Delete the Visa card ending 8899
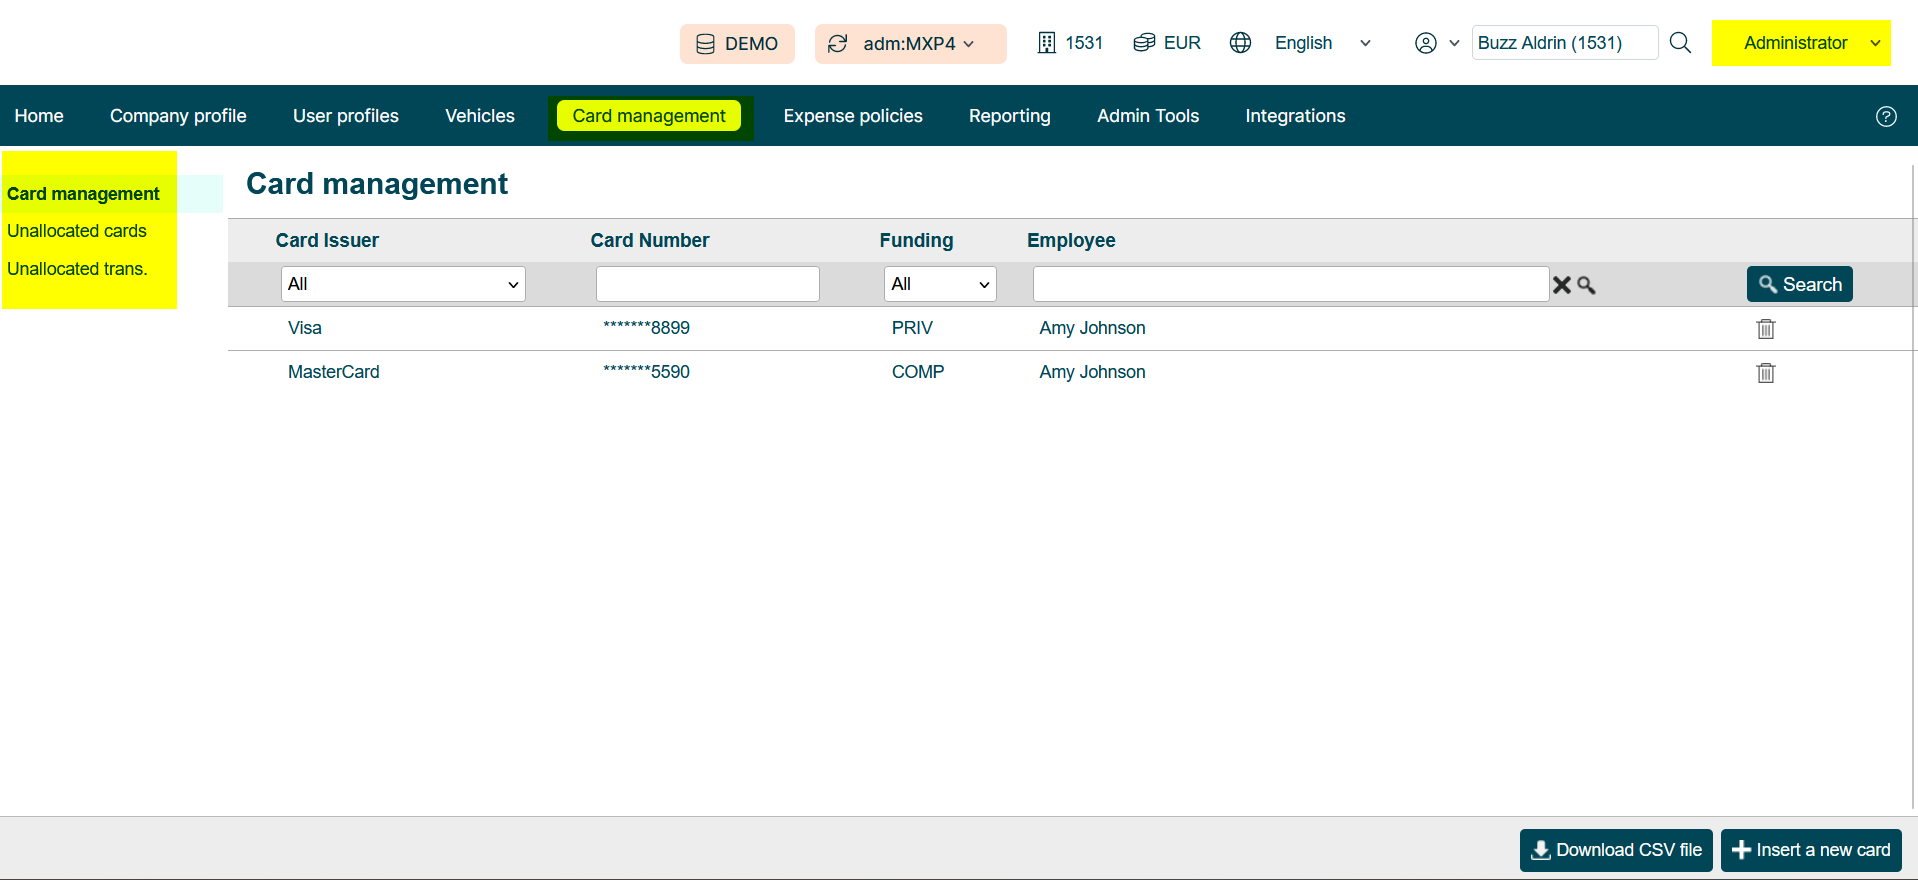Screen dimensions: 1918x880 1765,329
